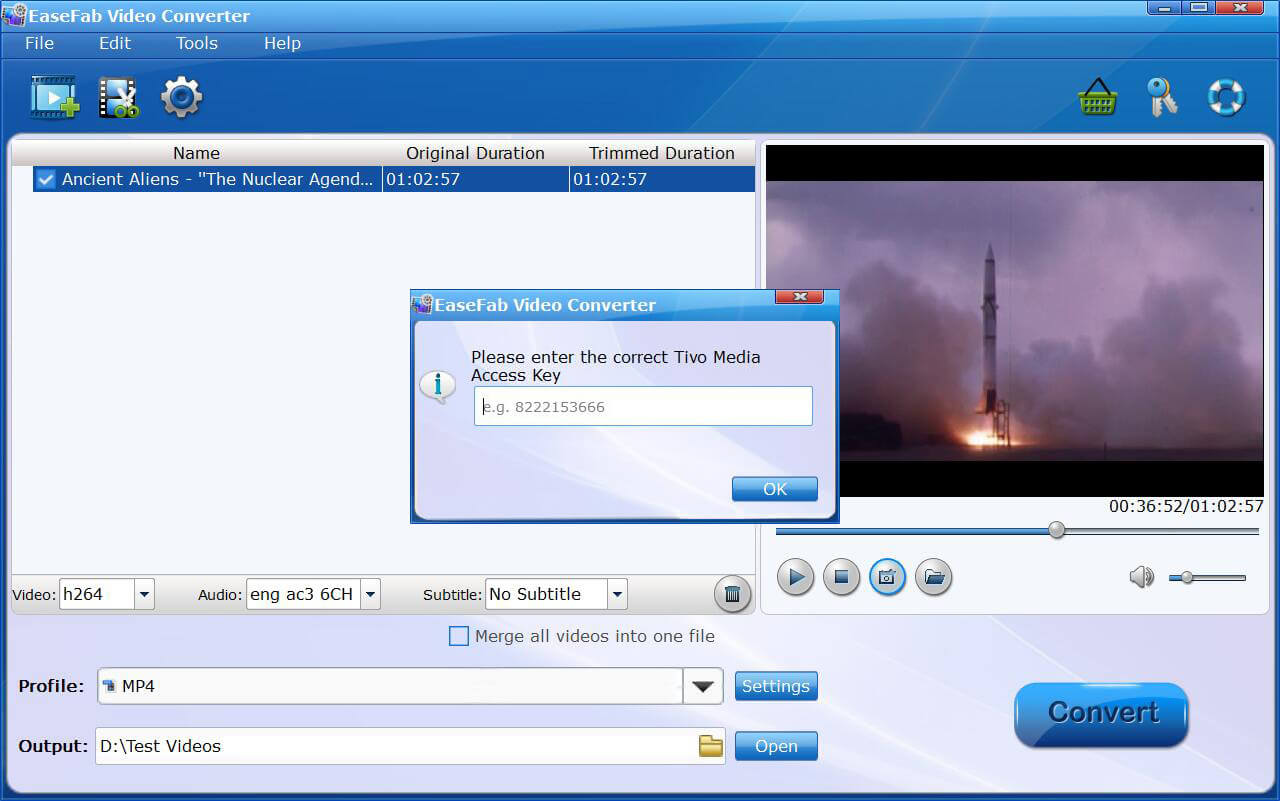The image size is (1280, 801).
Task: Click the 00:36:52/01:02:57 time readout
Action: 1186,507
